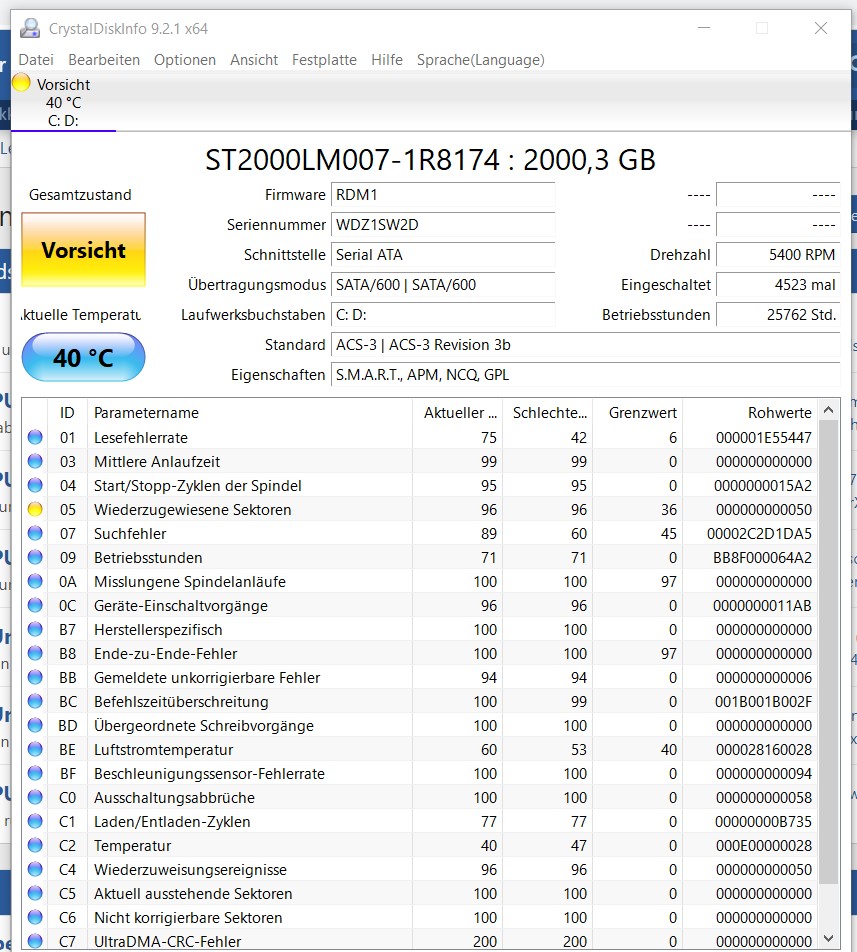Click the Standard field ACS-3 Revision 3b
857x952 pixels.
coord(586,345)
